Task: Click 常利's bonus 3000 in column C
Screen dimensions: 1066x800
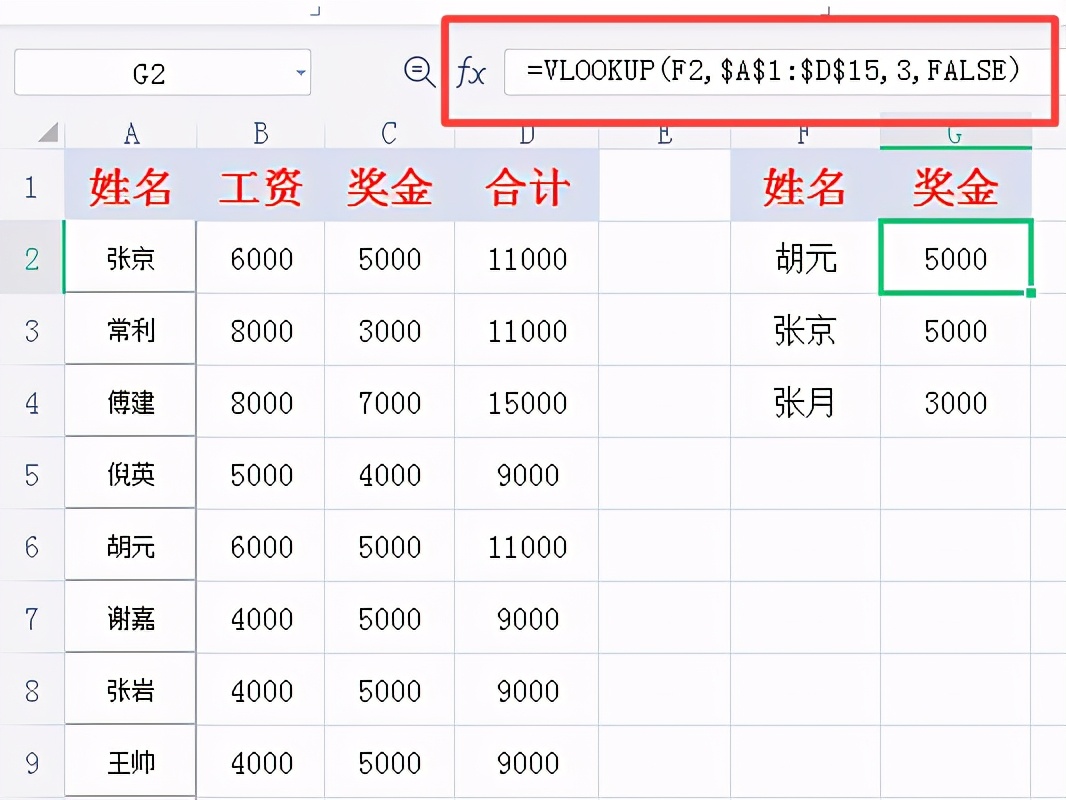Action: [x=390, y=330]
